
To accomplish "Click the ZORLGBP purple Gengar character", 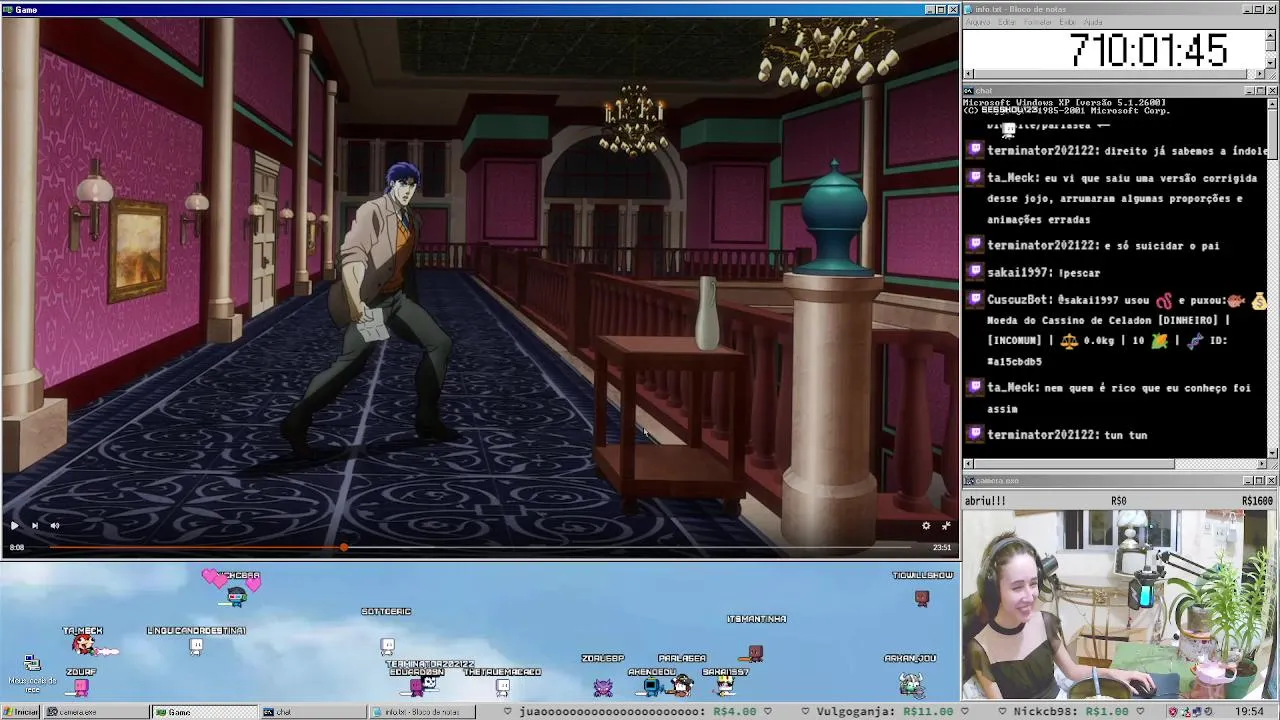I will coord(603,686).
